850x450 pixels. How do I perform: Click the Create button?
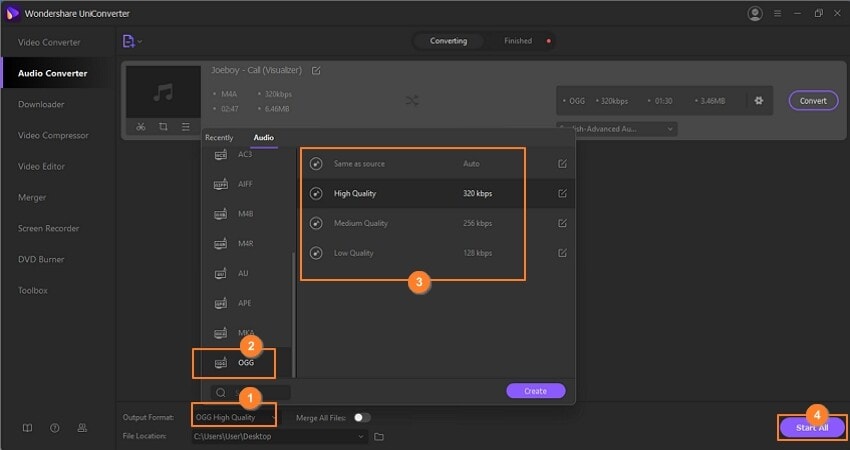pos(536,391)
